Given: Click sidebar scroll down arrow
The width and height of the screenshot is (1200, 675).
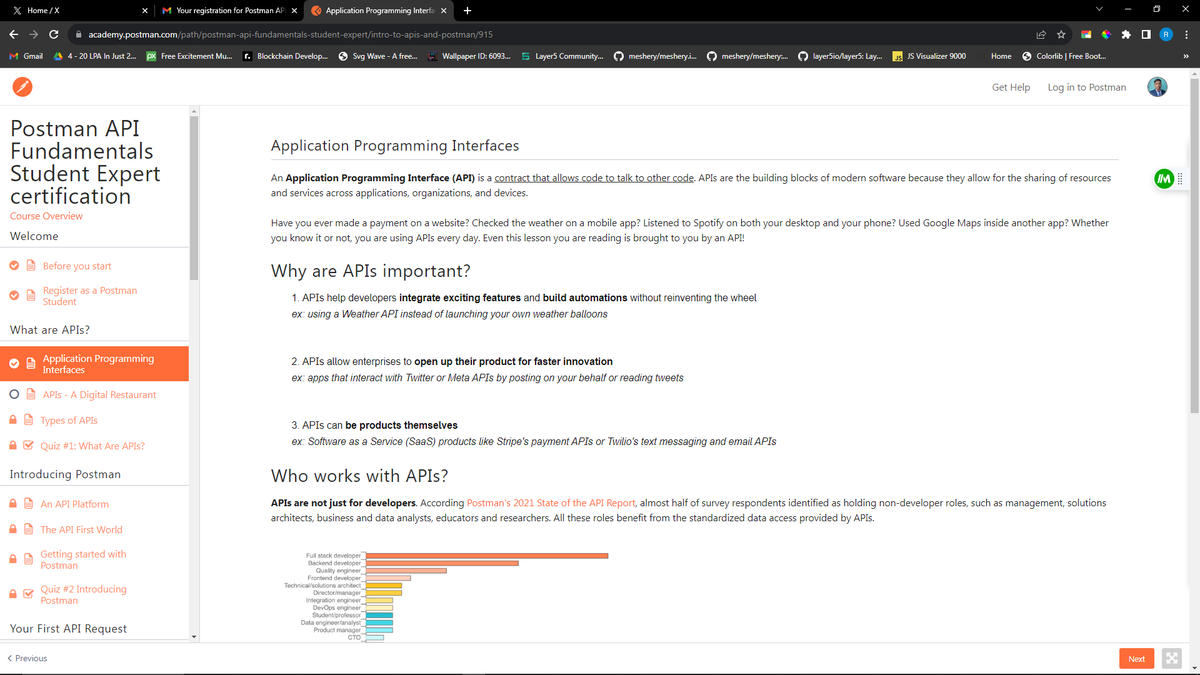Looking at the screenshot, I should tap(194, 636).
